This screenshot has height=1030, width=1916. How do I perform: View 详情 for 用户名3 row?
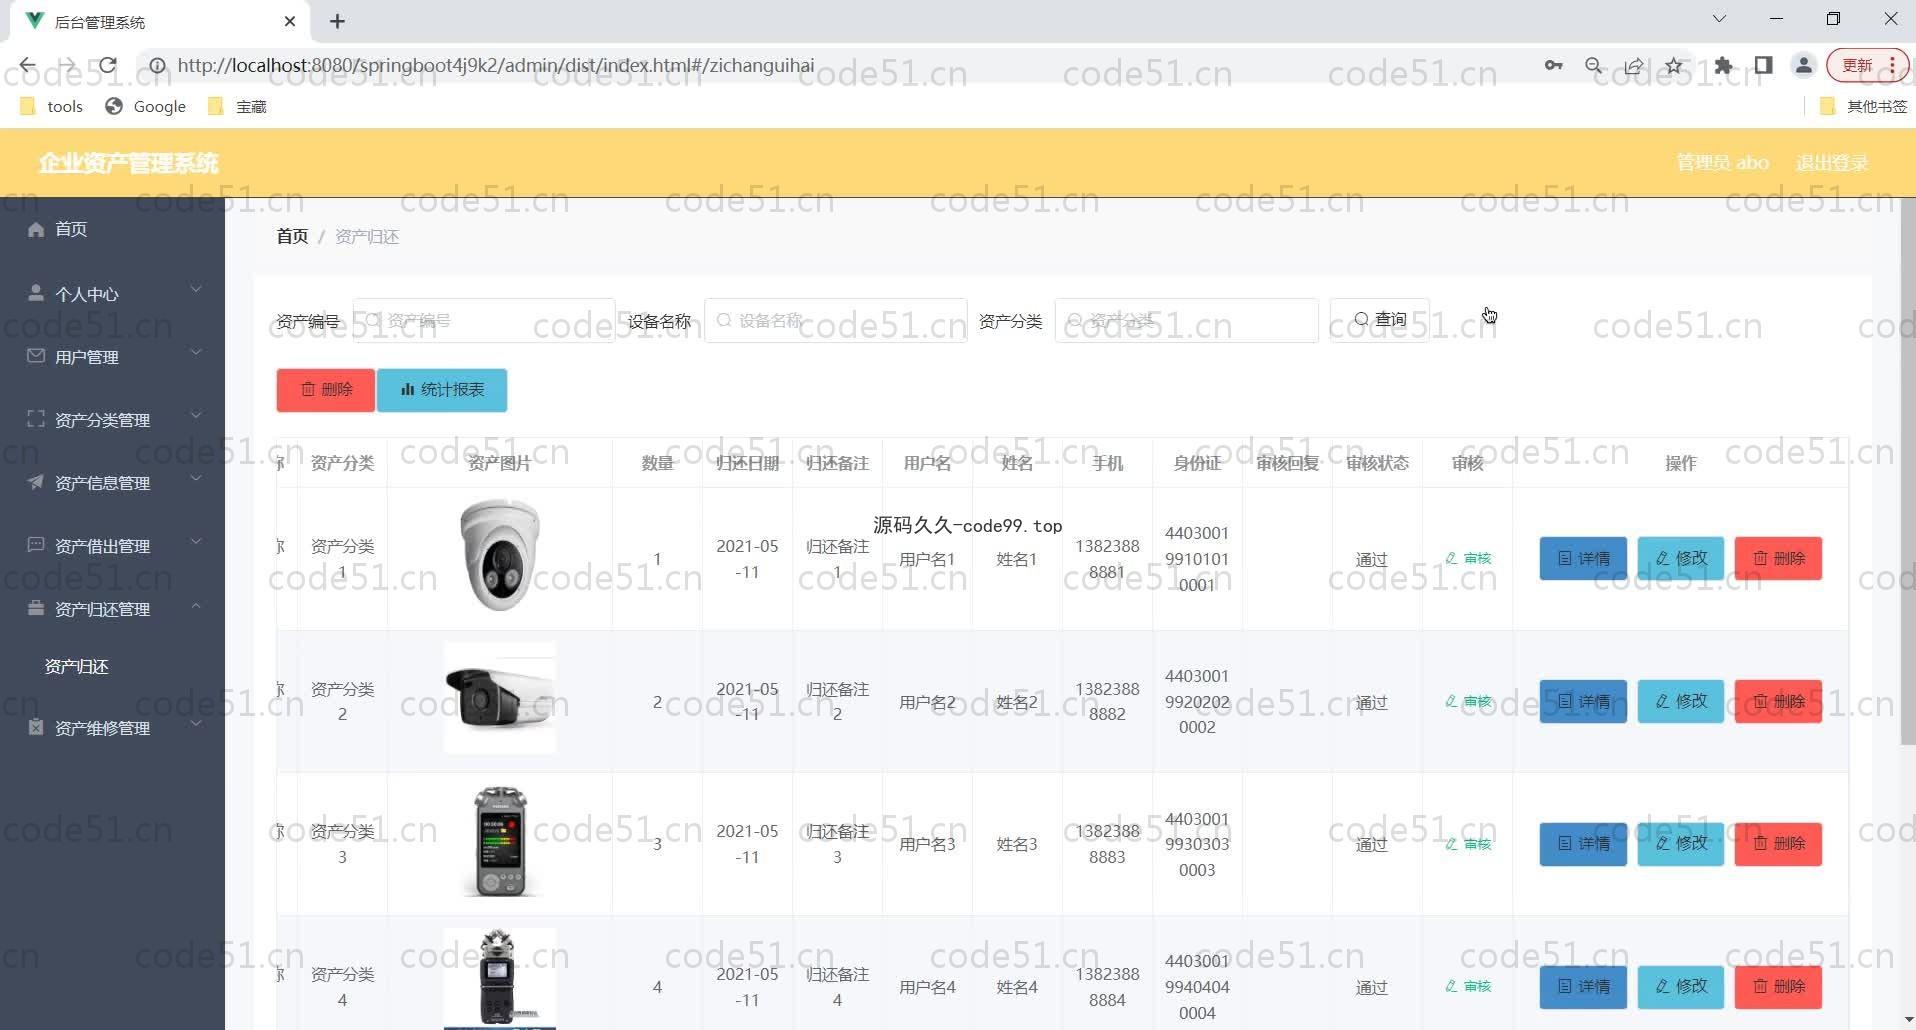[1583, 844]
